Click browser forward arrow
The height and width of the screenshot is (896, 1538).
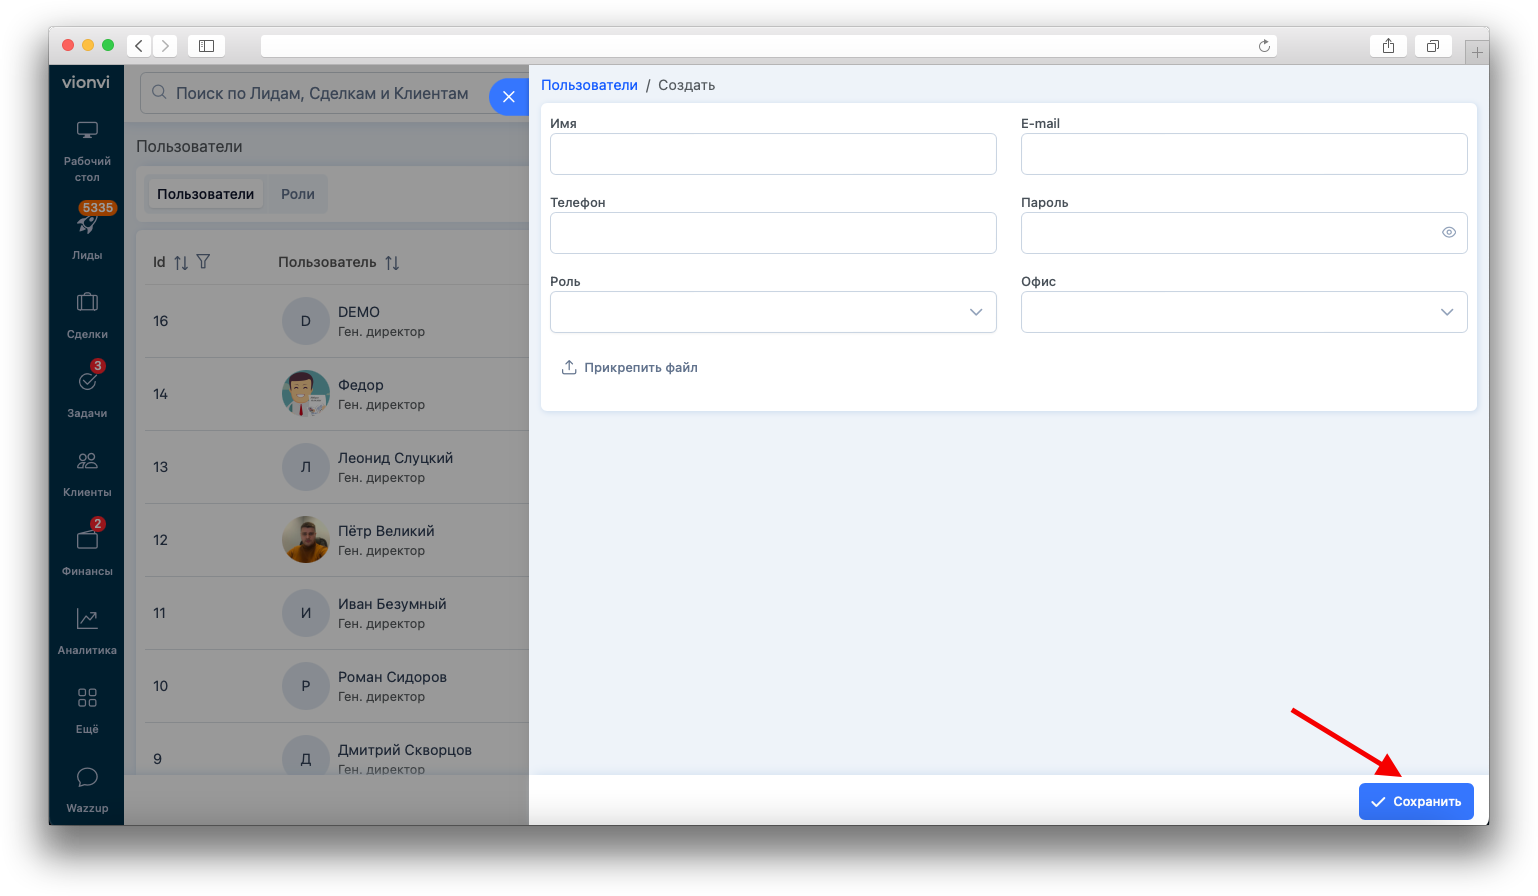pyautogui.click(x=165, y=46)
